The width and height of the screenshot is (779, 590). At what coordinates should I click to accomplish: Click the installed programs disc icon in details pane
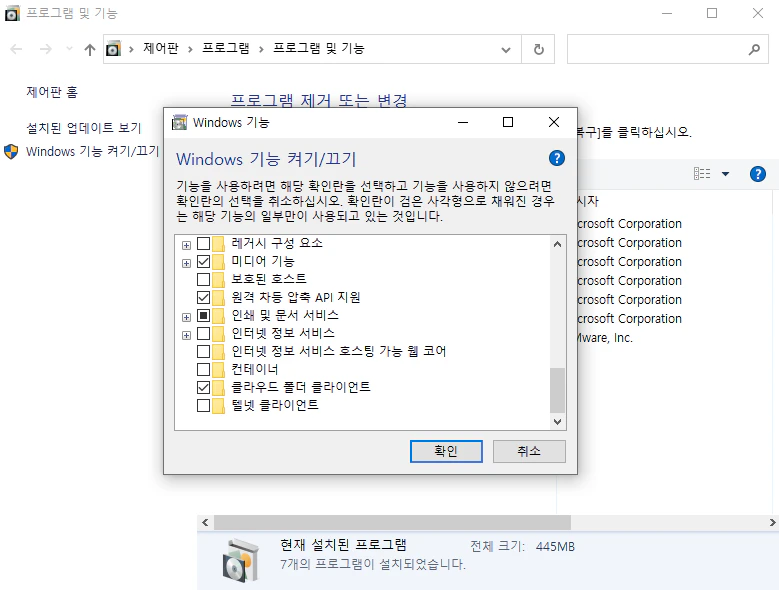tap(241, 560)
